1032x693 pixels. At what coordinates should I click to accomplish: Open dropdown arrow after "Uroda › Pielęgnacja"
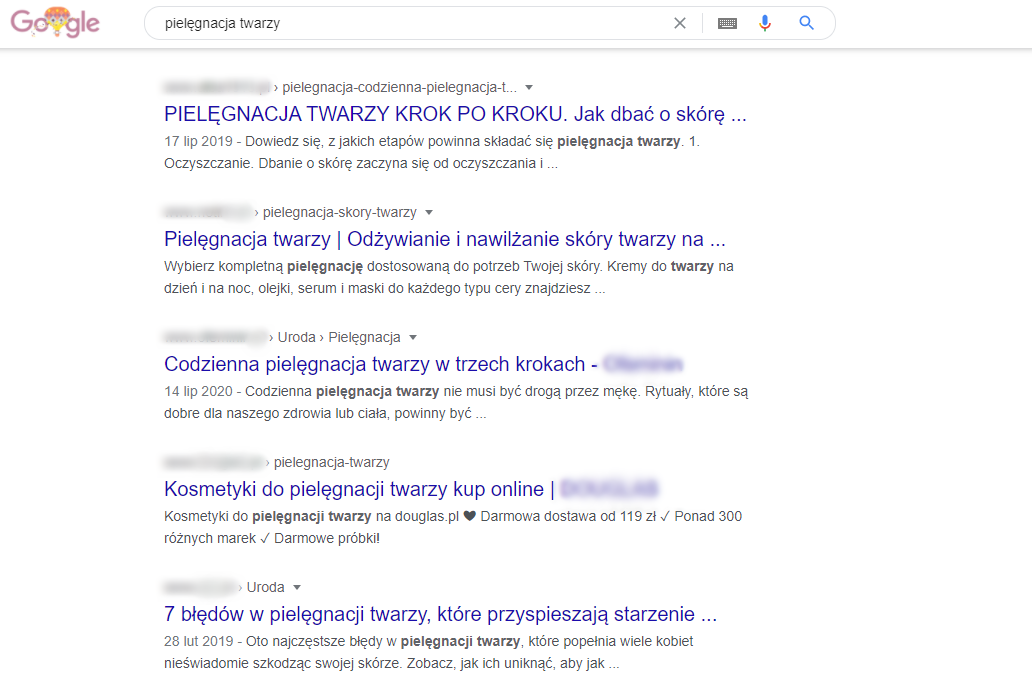pyautogui.click(x=413, y=337)
